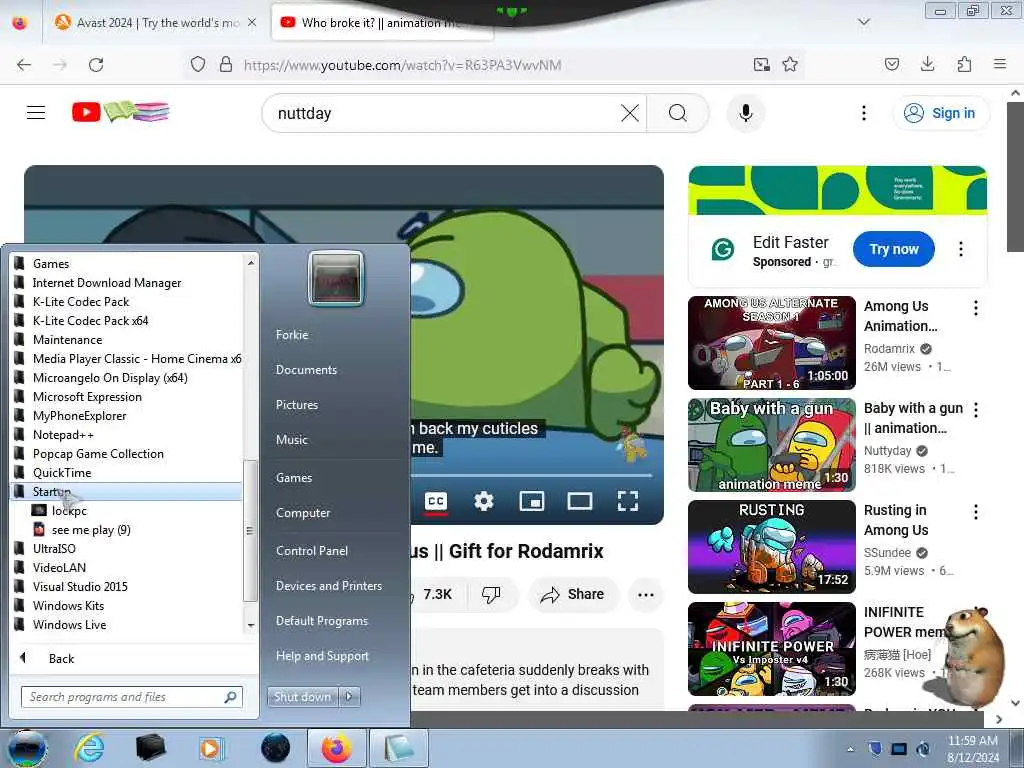Open video player settings gear

click(x=483, y=502)
